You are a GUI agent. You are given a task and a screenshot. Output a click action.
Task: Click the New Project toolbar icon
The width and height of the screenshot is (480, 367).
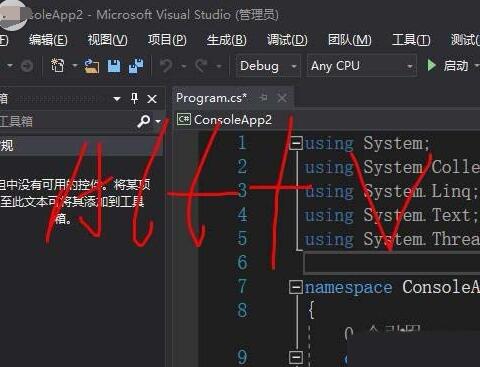click(x=57, y=65)
